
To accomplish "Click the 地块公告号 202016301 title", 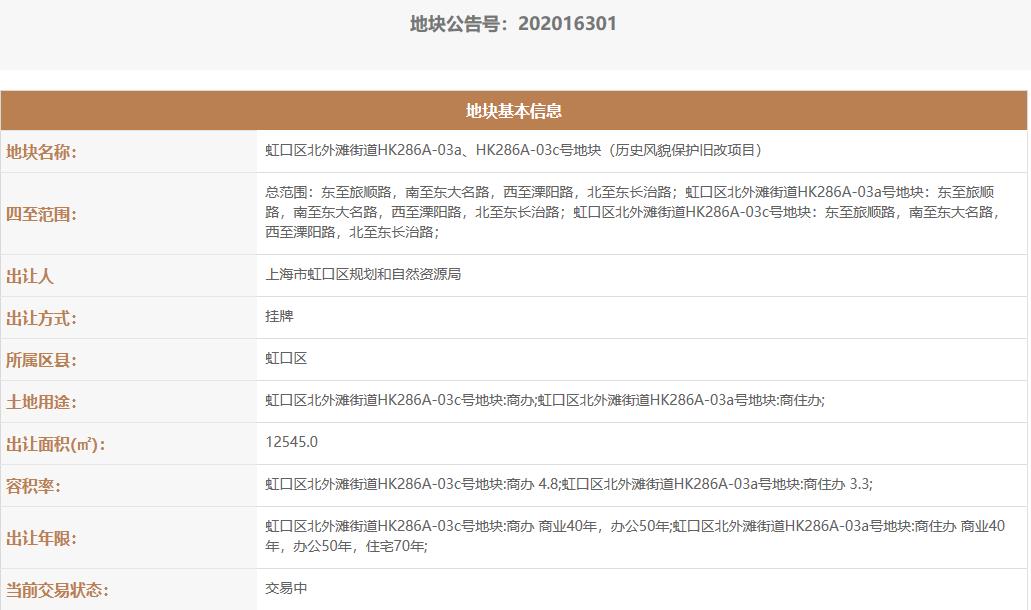I will pyautogui.click(x=514, y=24).
